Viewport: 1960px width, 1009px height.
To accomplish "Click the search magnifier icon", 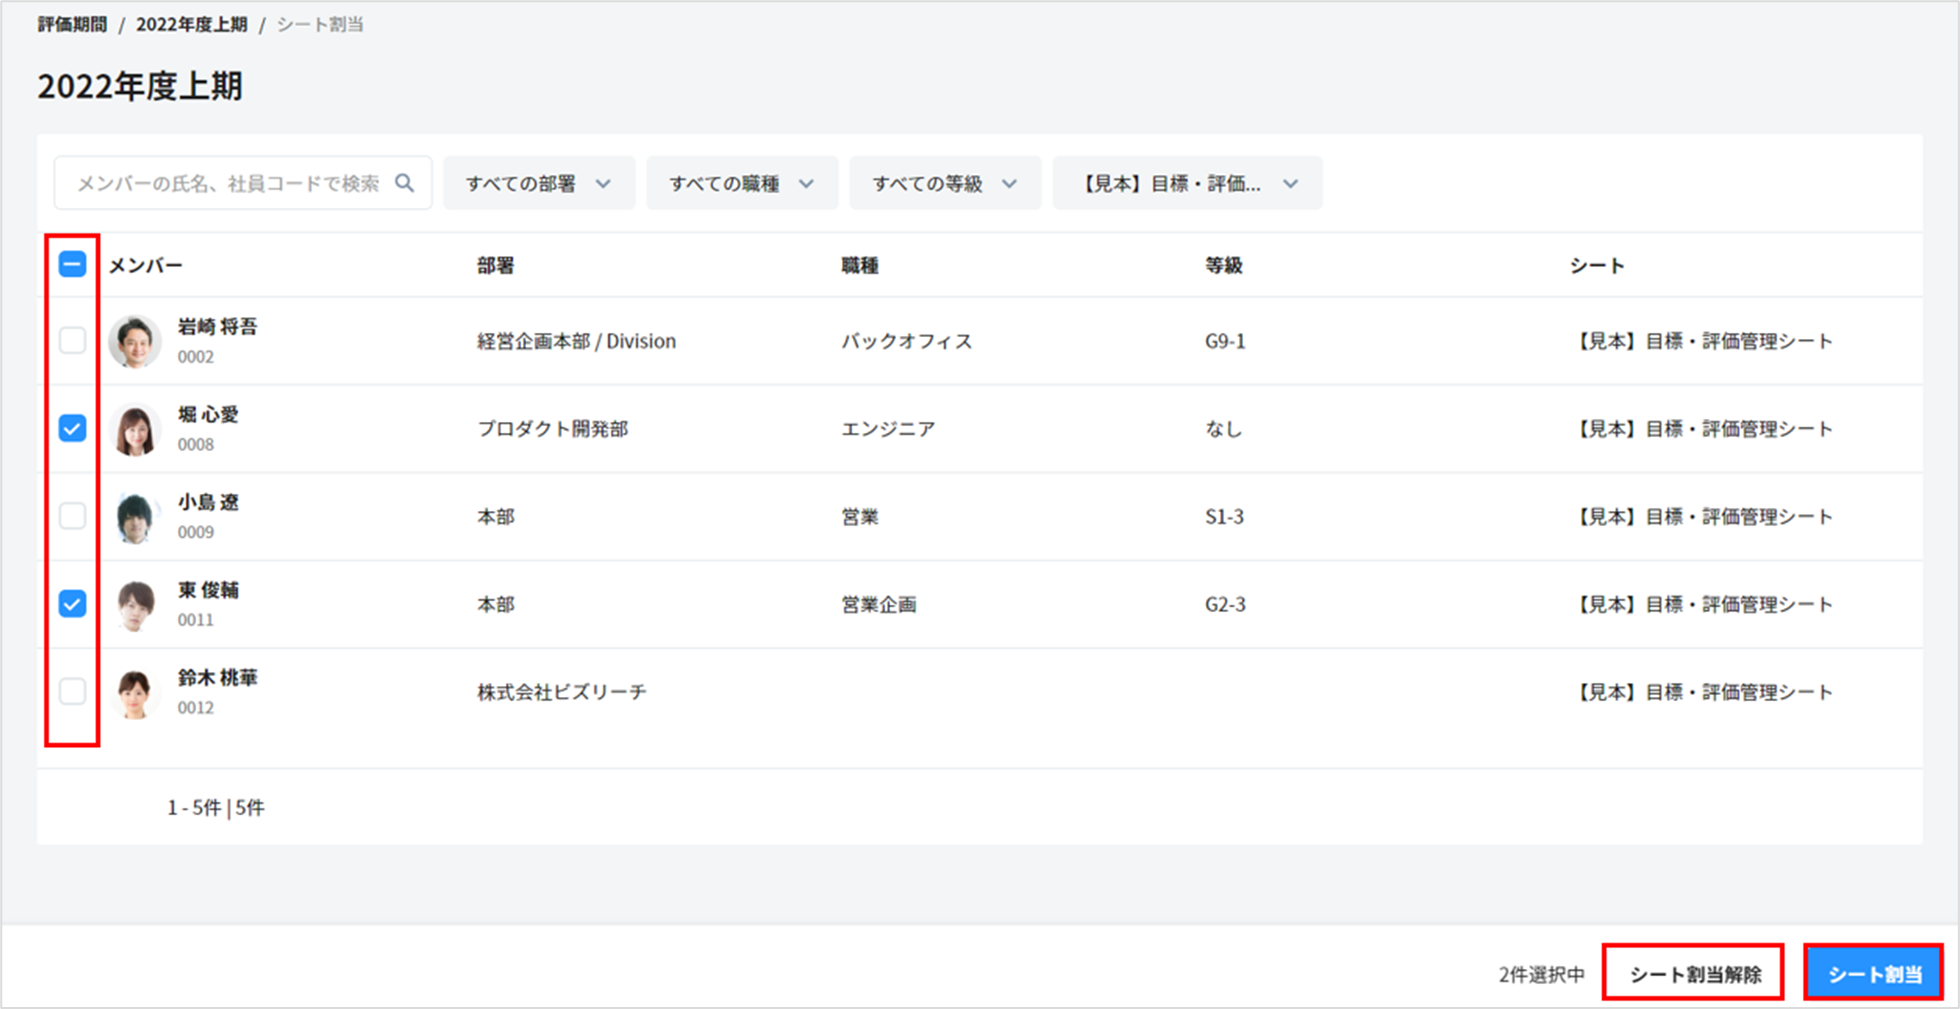I will pos(404,183).
